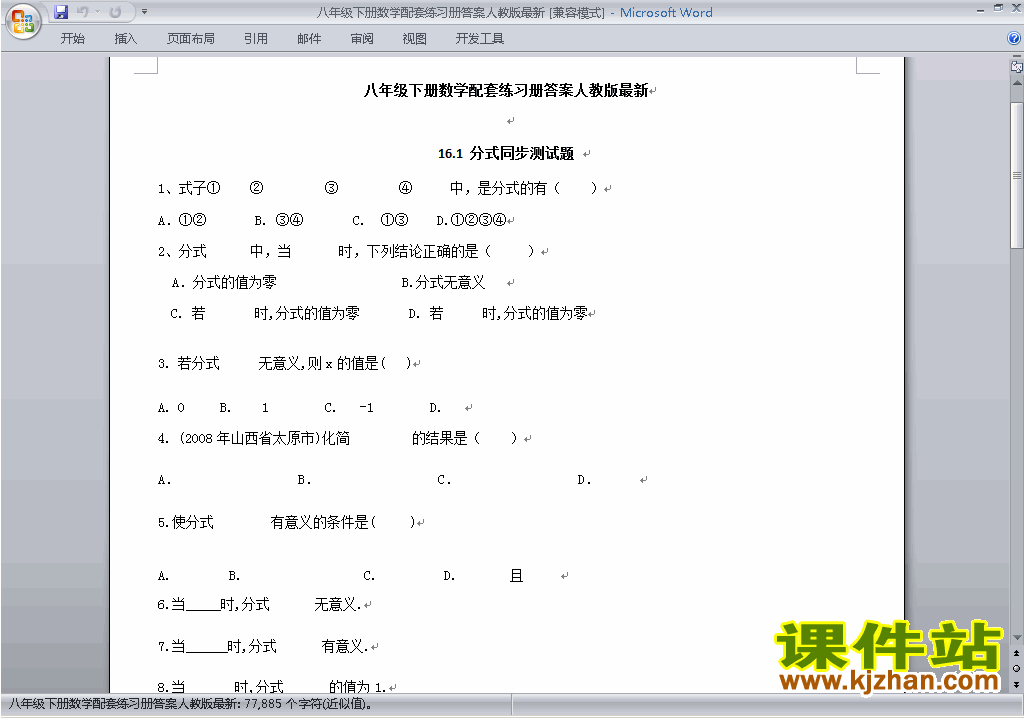Restore down the Word window
This screenshot has width=1024, height=718.
pyautogui.click(x=998, y=8)
